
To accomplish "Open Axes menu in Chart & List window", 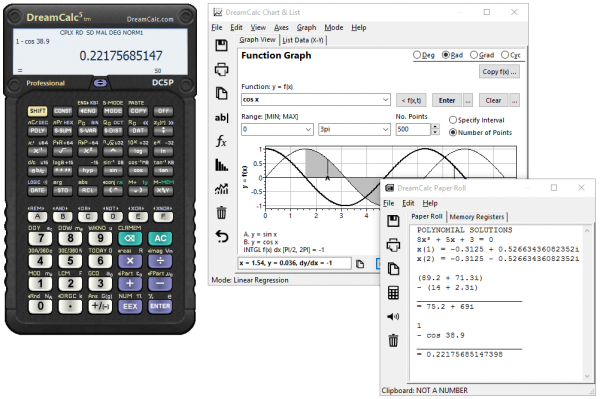I will (x=281, y=28).
